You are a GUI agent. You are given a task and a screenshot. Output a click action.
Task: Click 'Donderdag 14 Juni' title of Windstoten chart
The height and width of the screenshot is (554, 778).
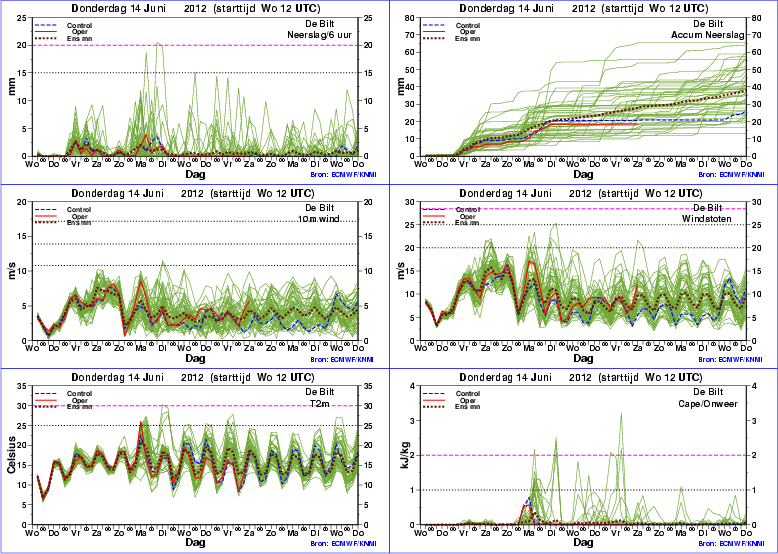(507, 193)
